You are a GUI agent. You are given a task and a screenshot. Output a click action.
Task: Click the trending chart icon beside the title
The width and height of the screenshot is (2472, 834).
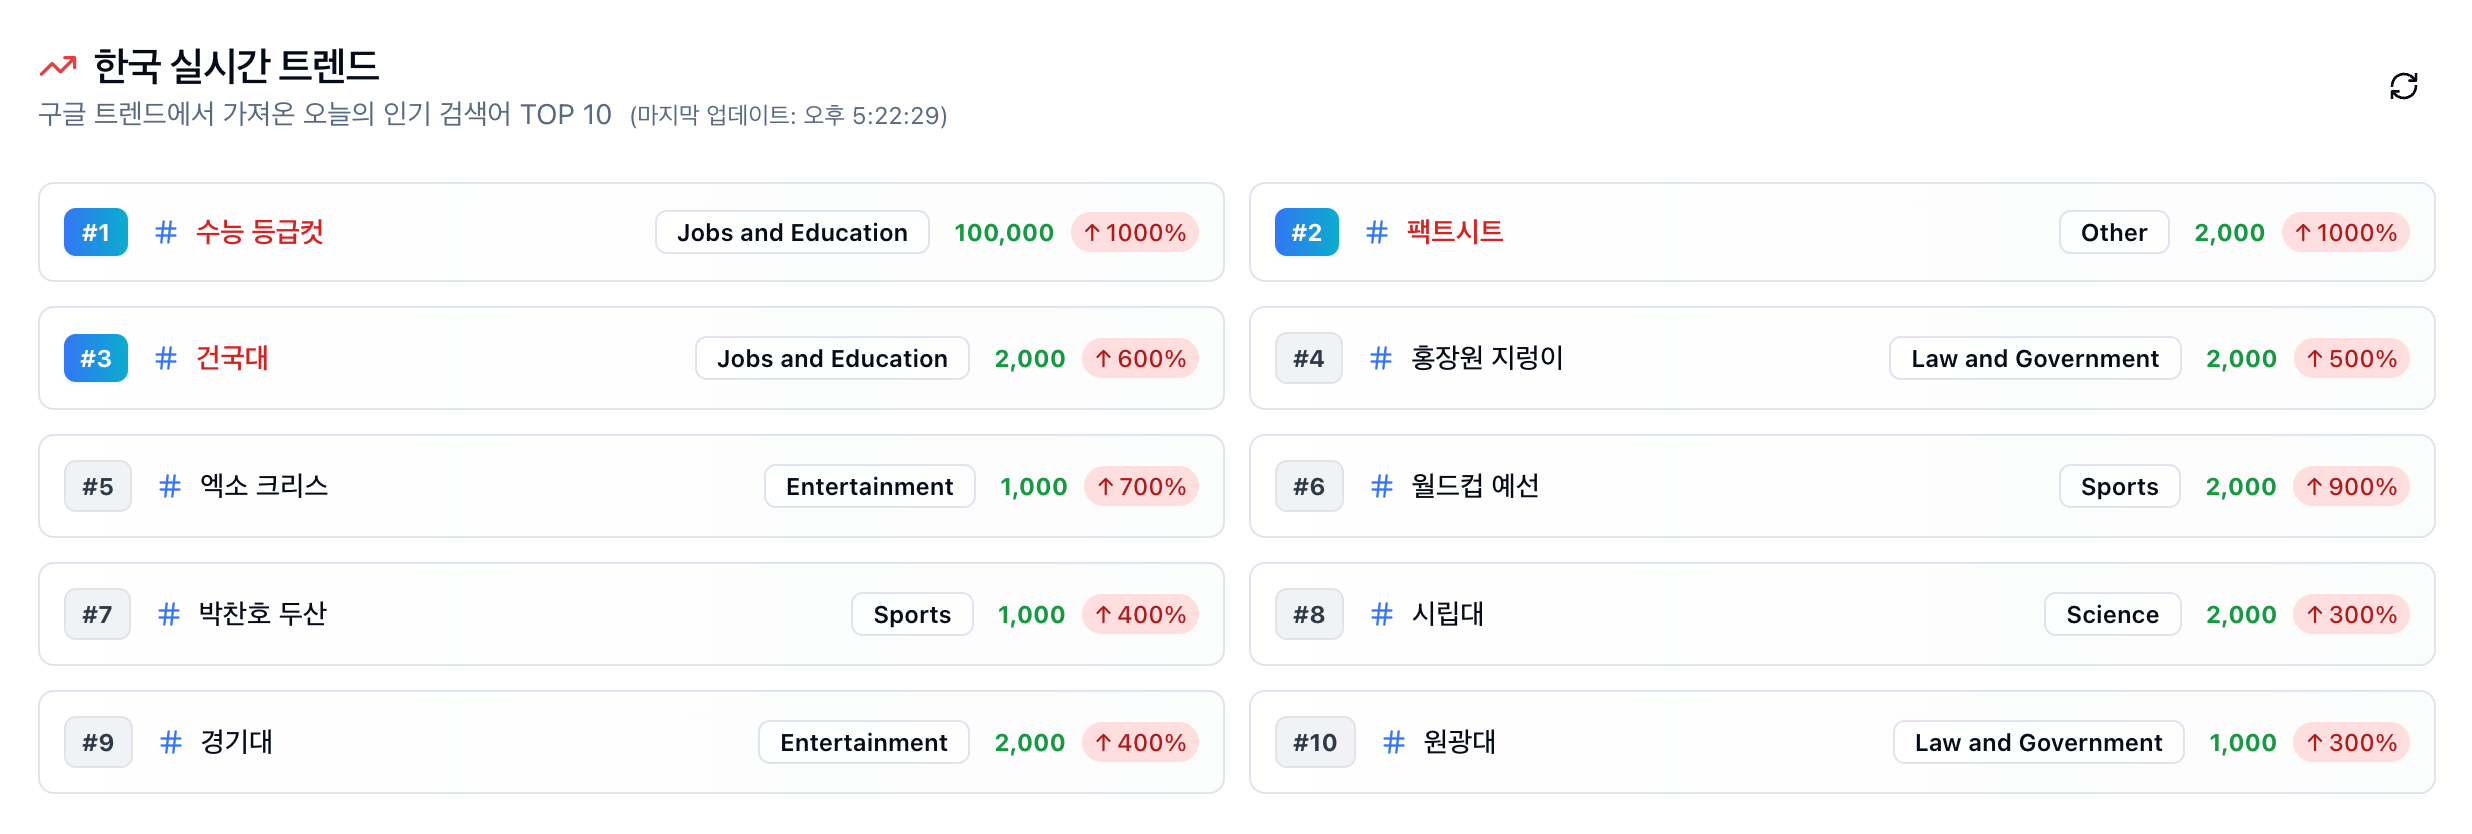pos(58,65)
